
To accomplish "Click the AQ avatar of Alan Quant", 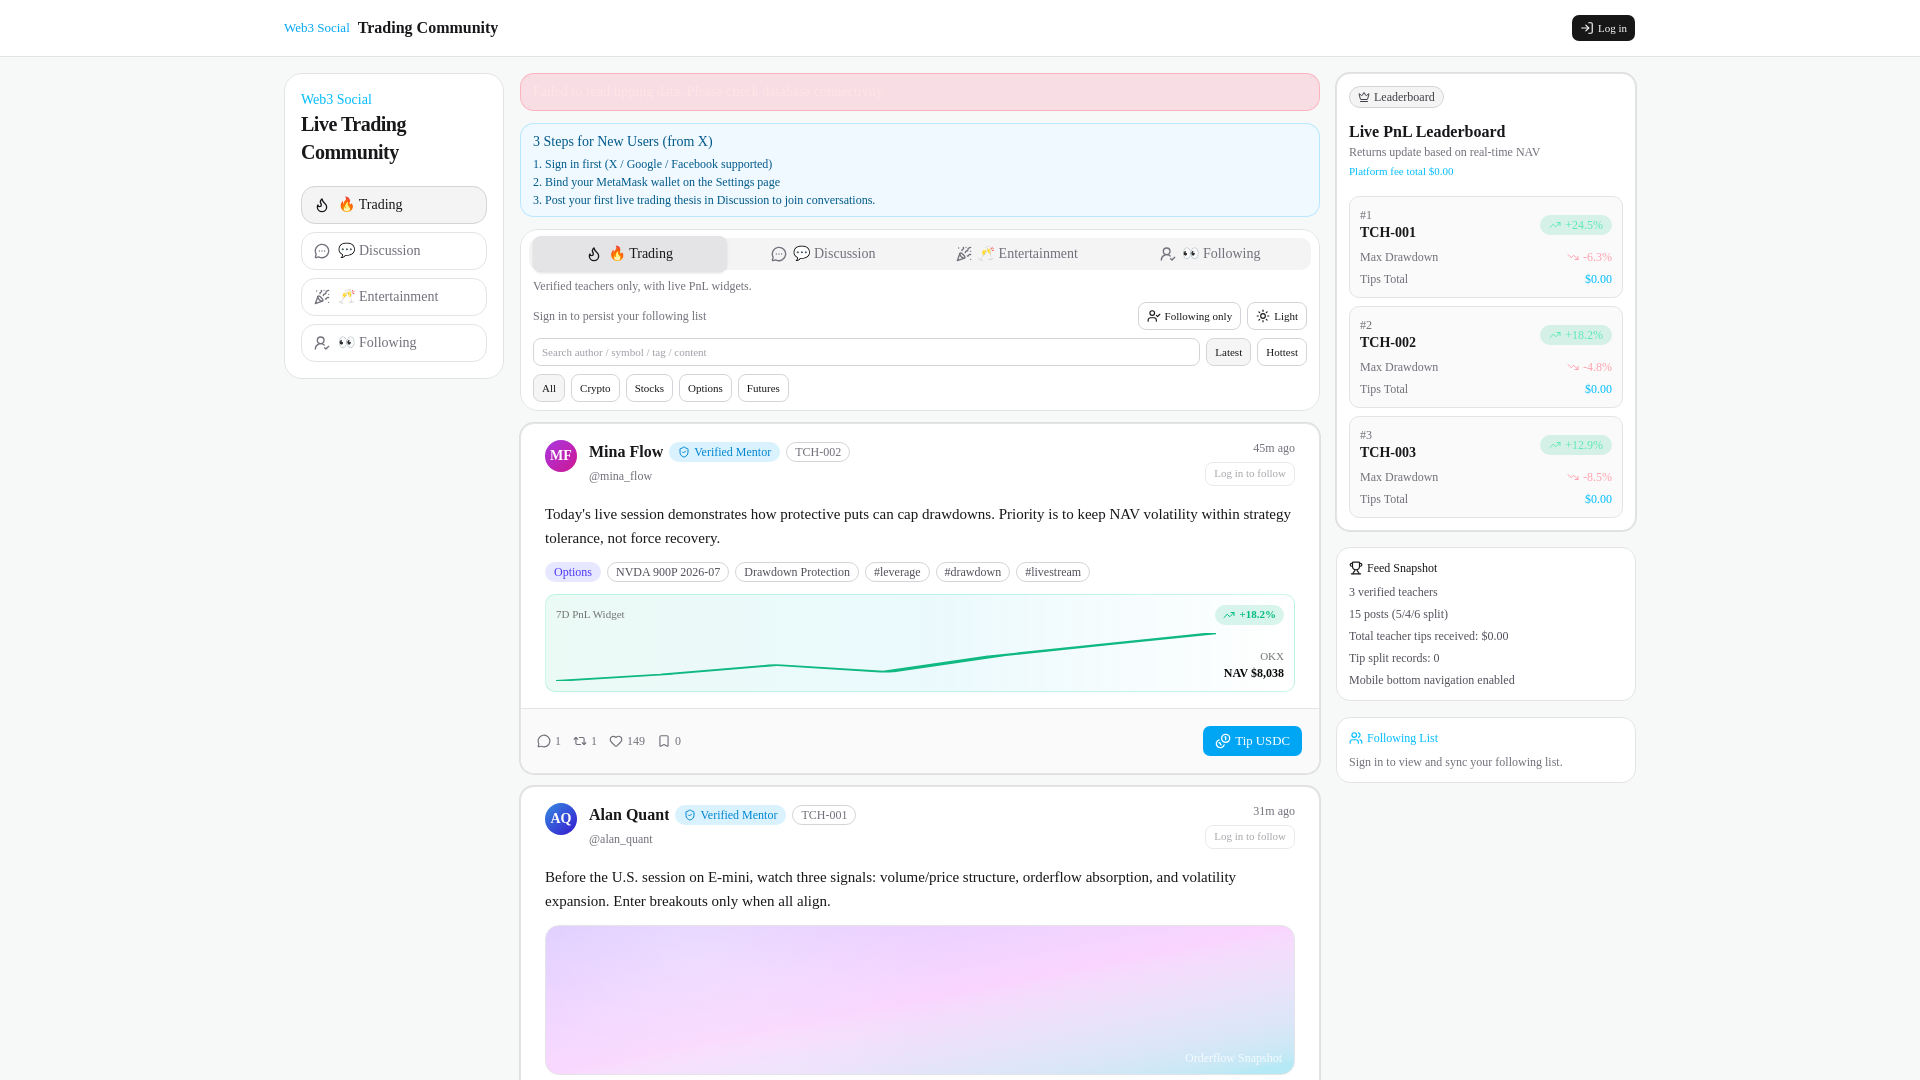I will click(561, 819).
